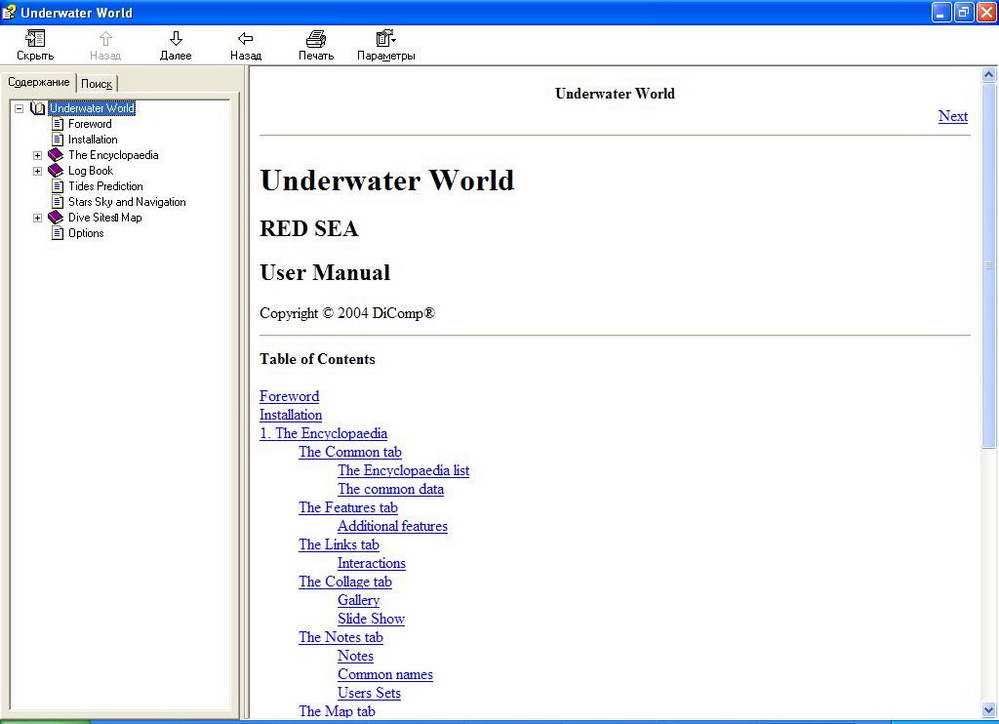Viewport: 999px width, 724px height.
Task: Open The Encyclopaedia list link
Action: 403,470
